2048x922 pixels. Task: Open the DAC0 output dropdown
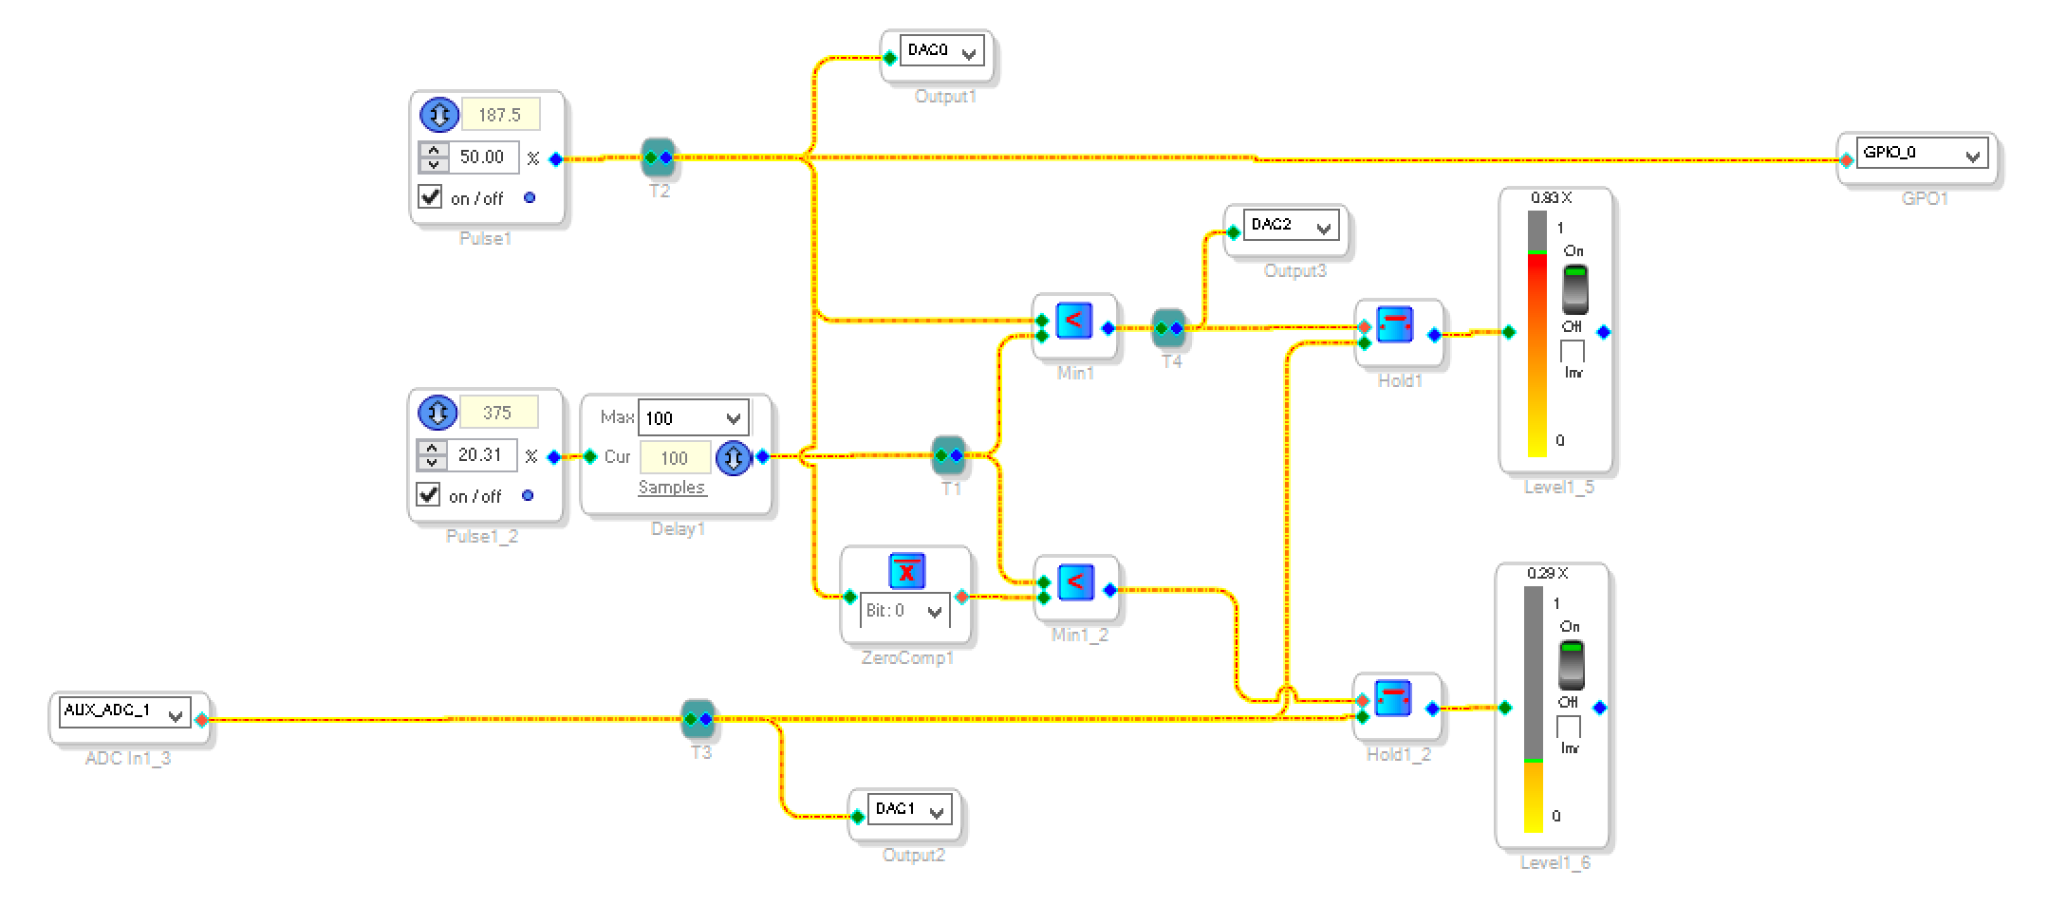click(942, 51)
